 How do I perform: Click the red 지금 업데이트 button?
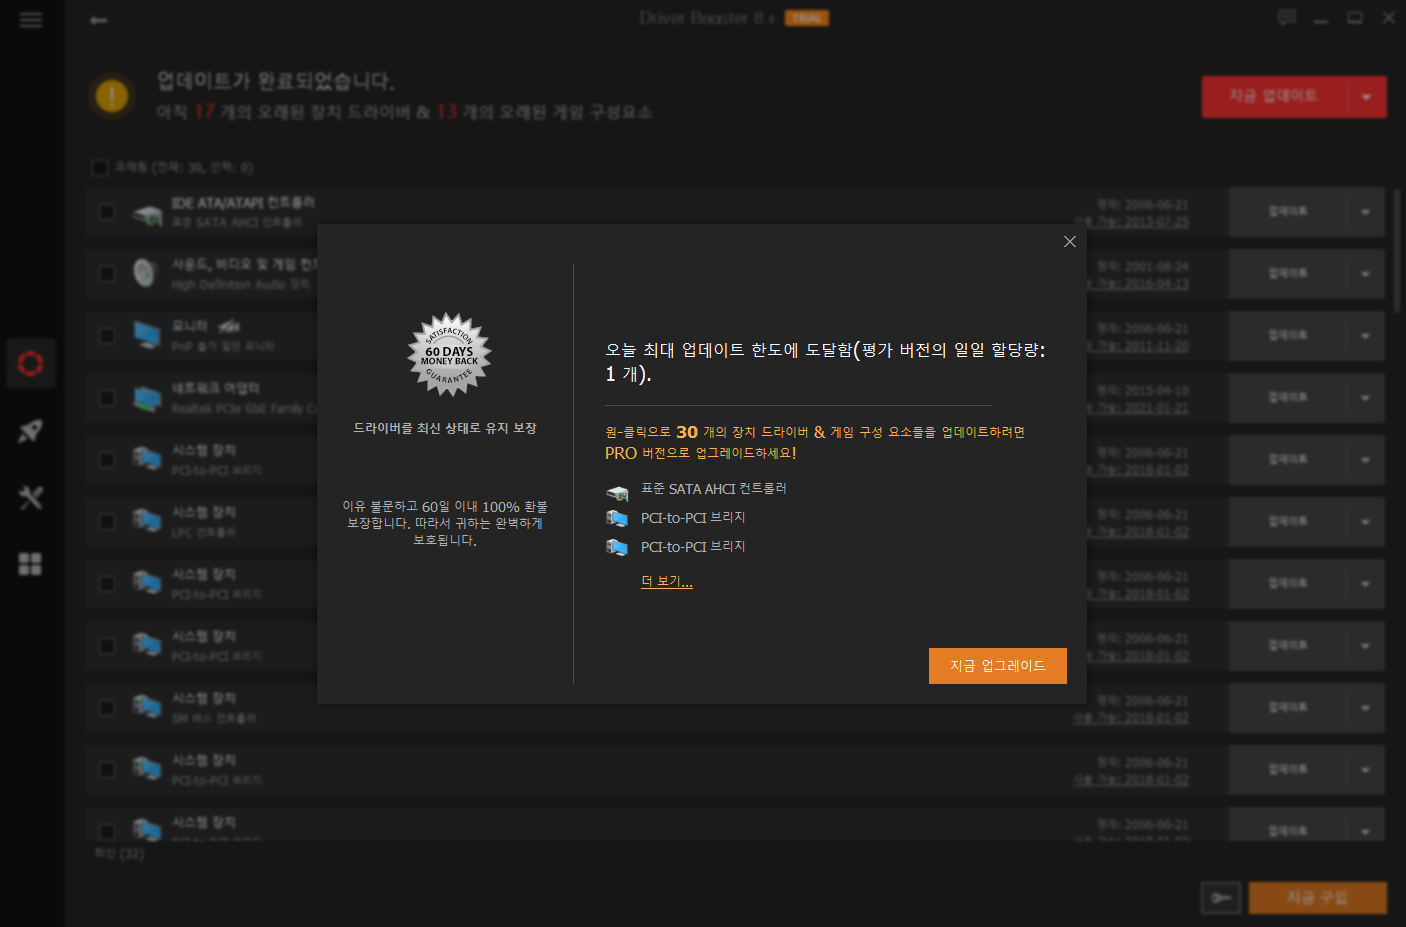point(1274,97)
